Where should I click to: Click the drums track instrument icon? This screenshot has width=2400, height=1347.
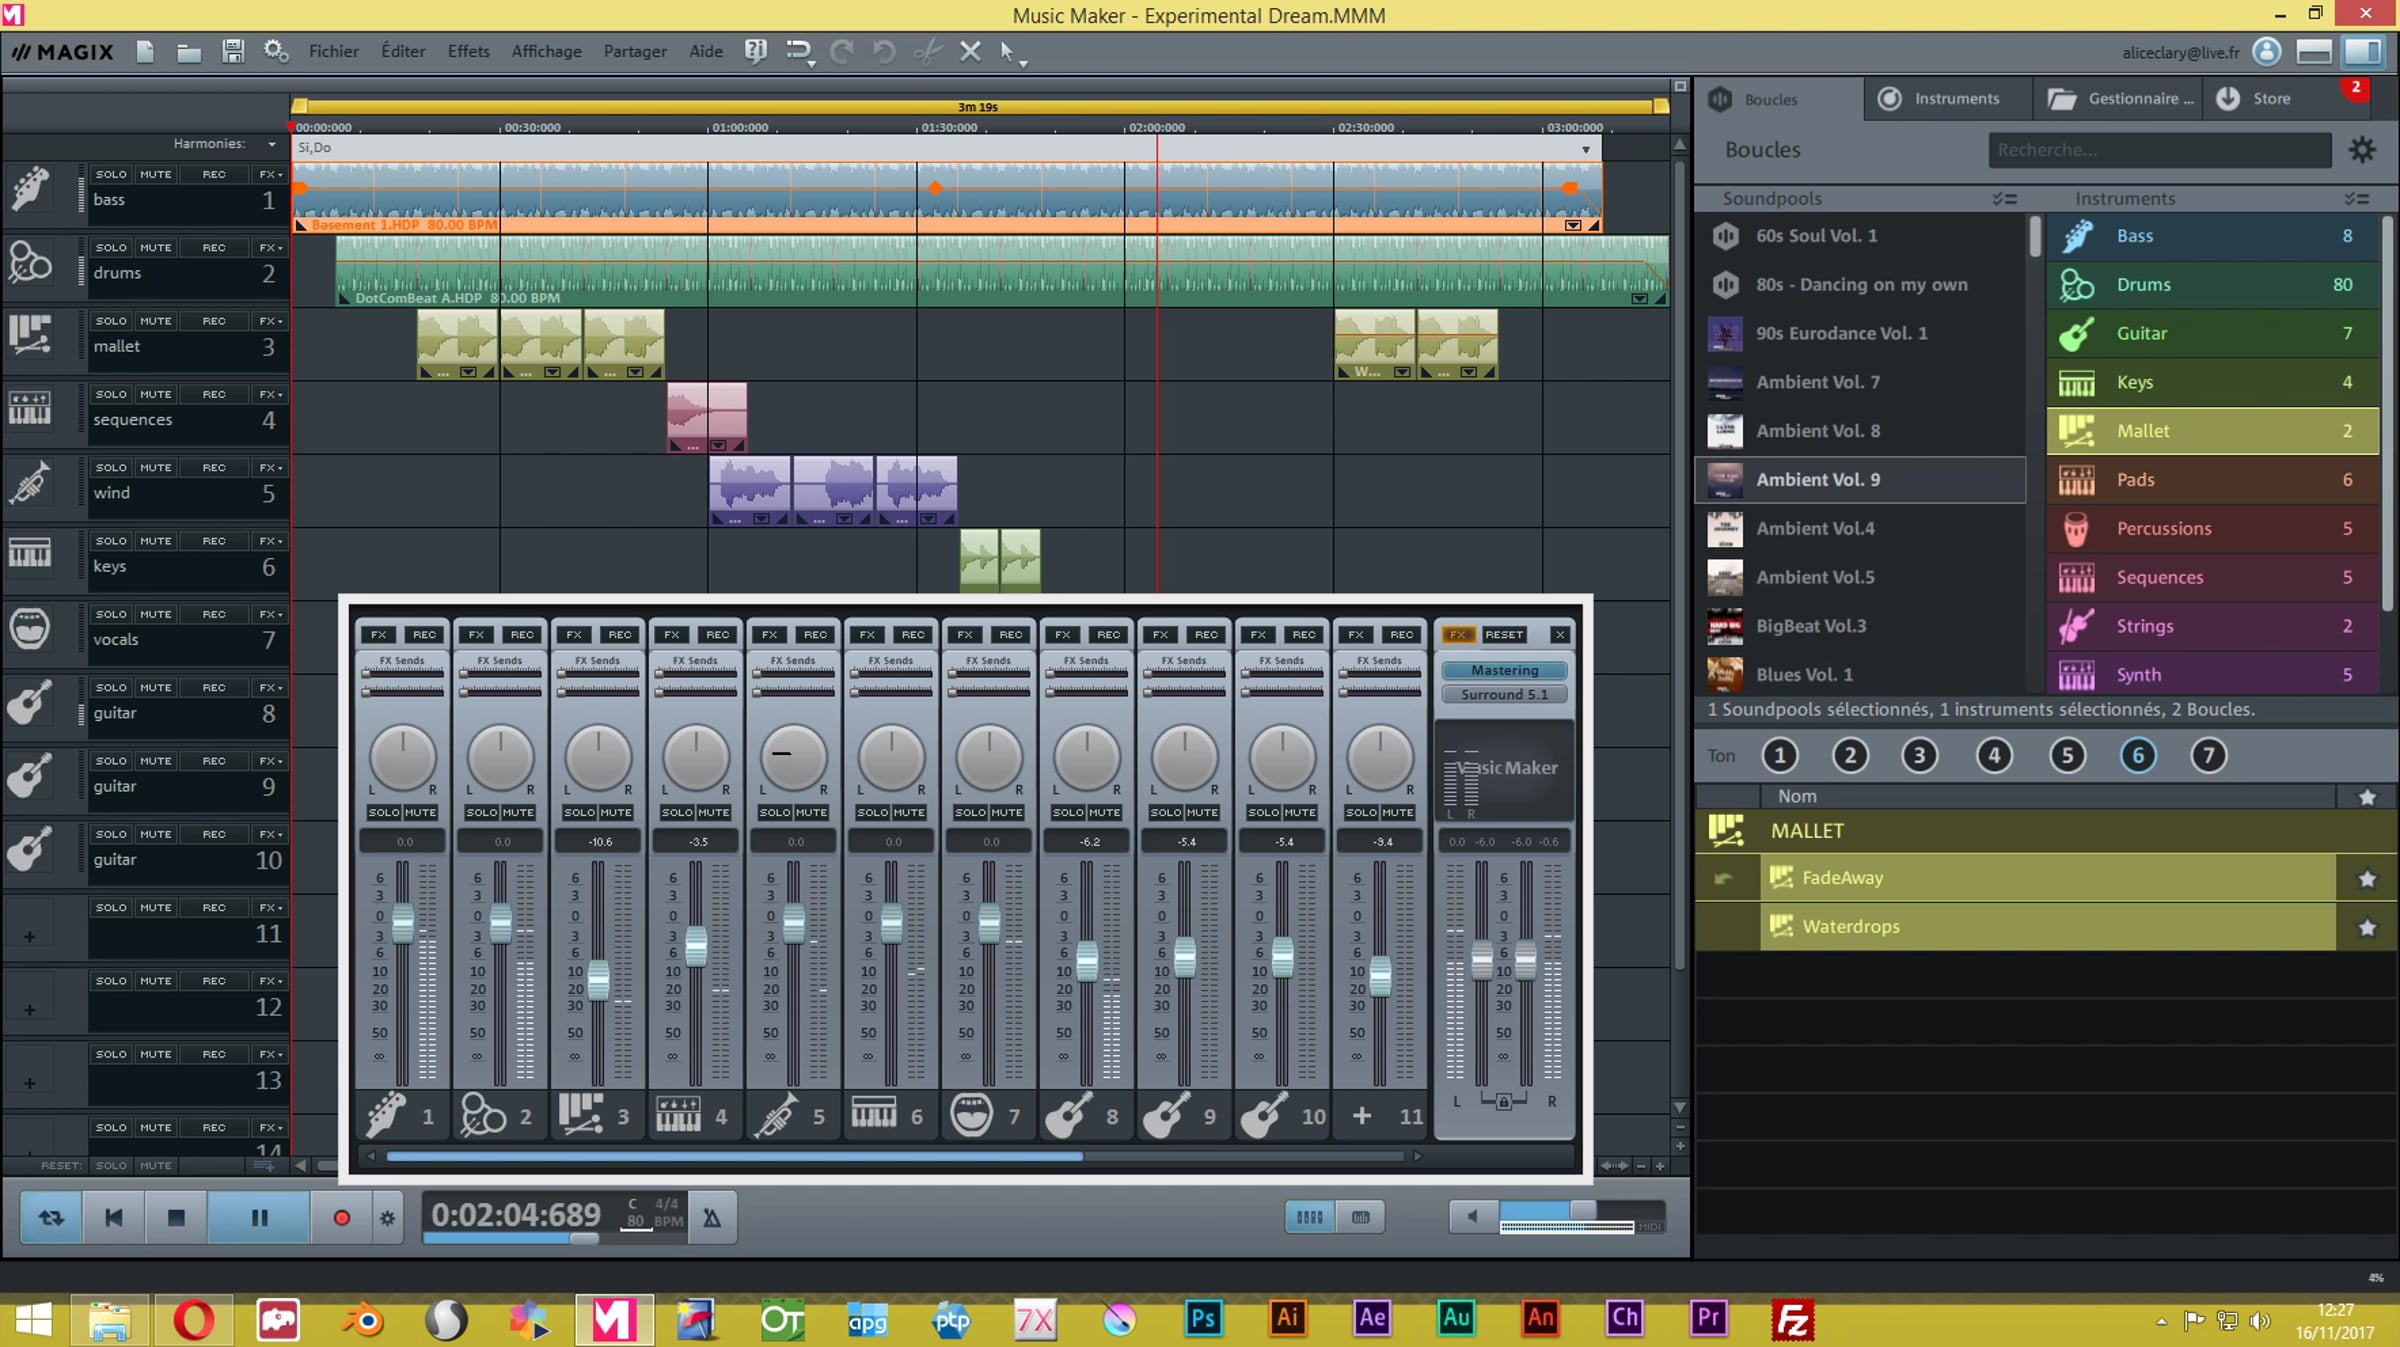pos(30,262)
